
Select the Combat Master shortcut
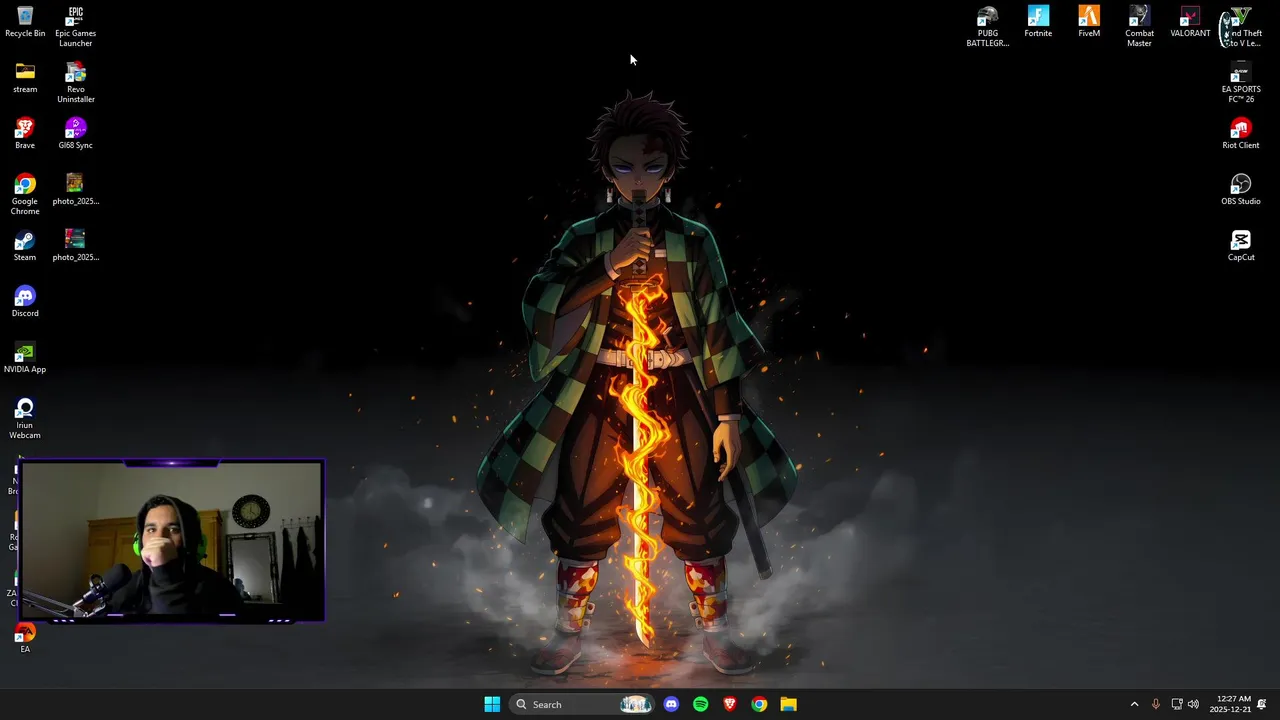pos(1140,26)
